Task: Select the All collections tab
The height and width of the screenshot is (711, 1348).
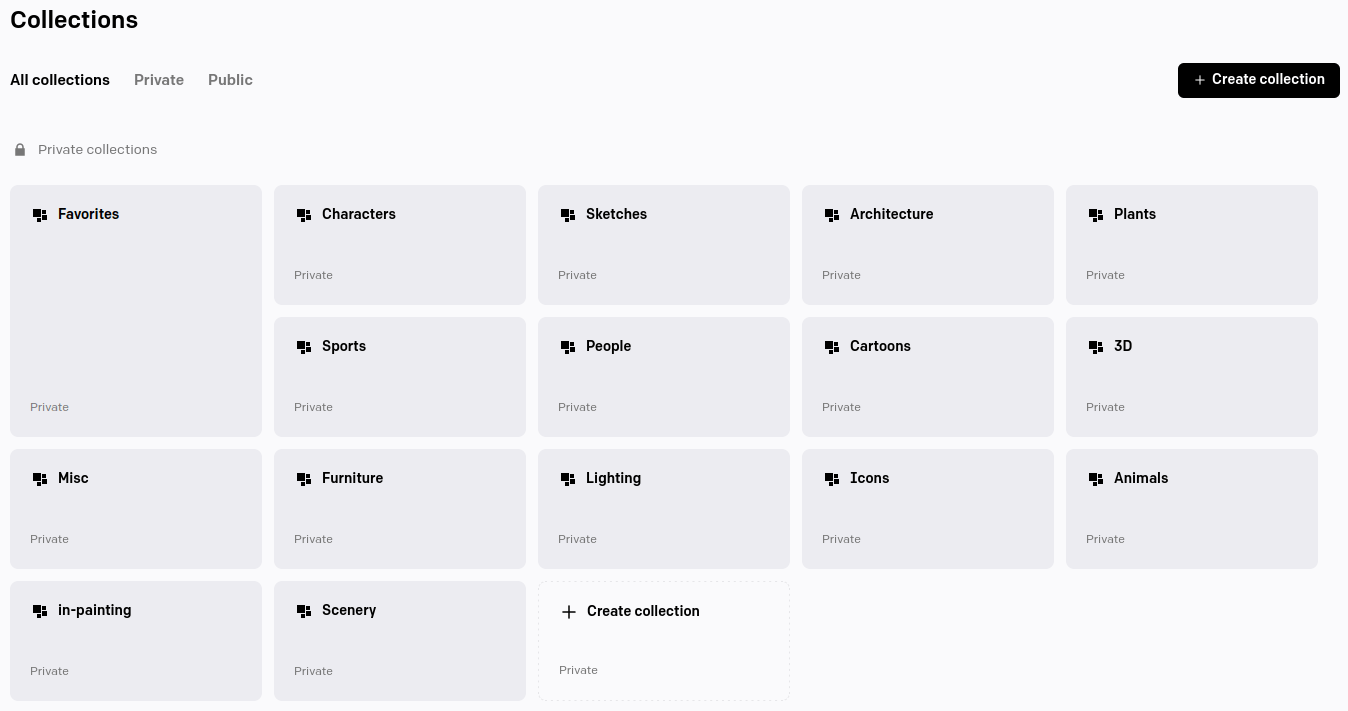Action: click(60, 80)
